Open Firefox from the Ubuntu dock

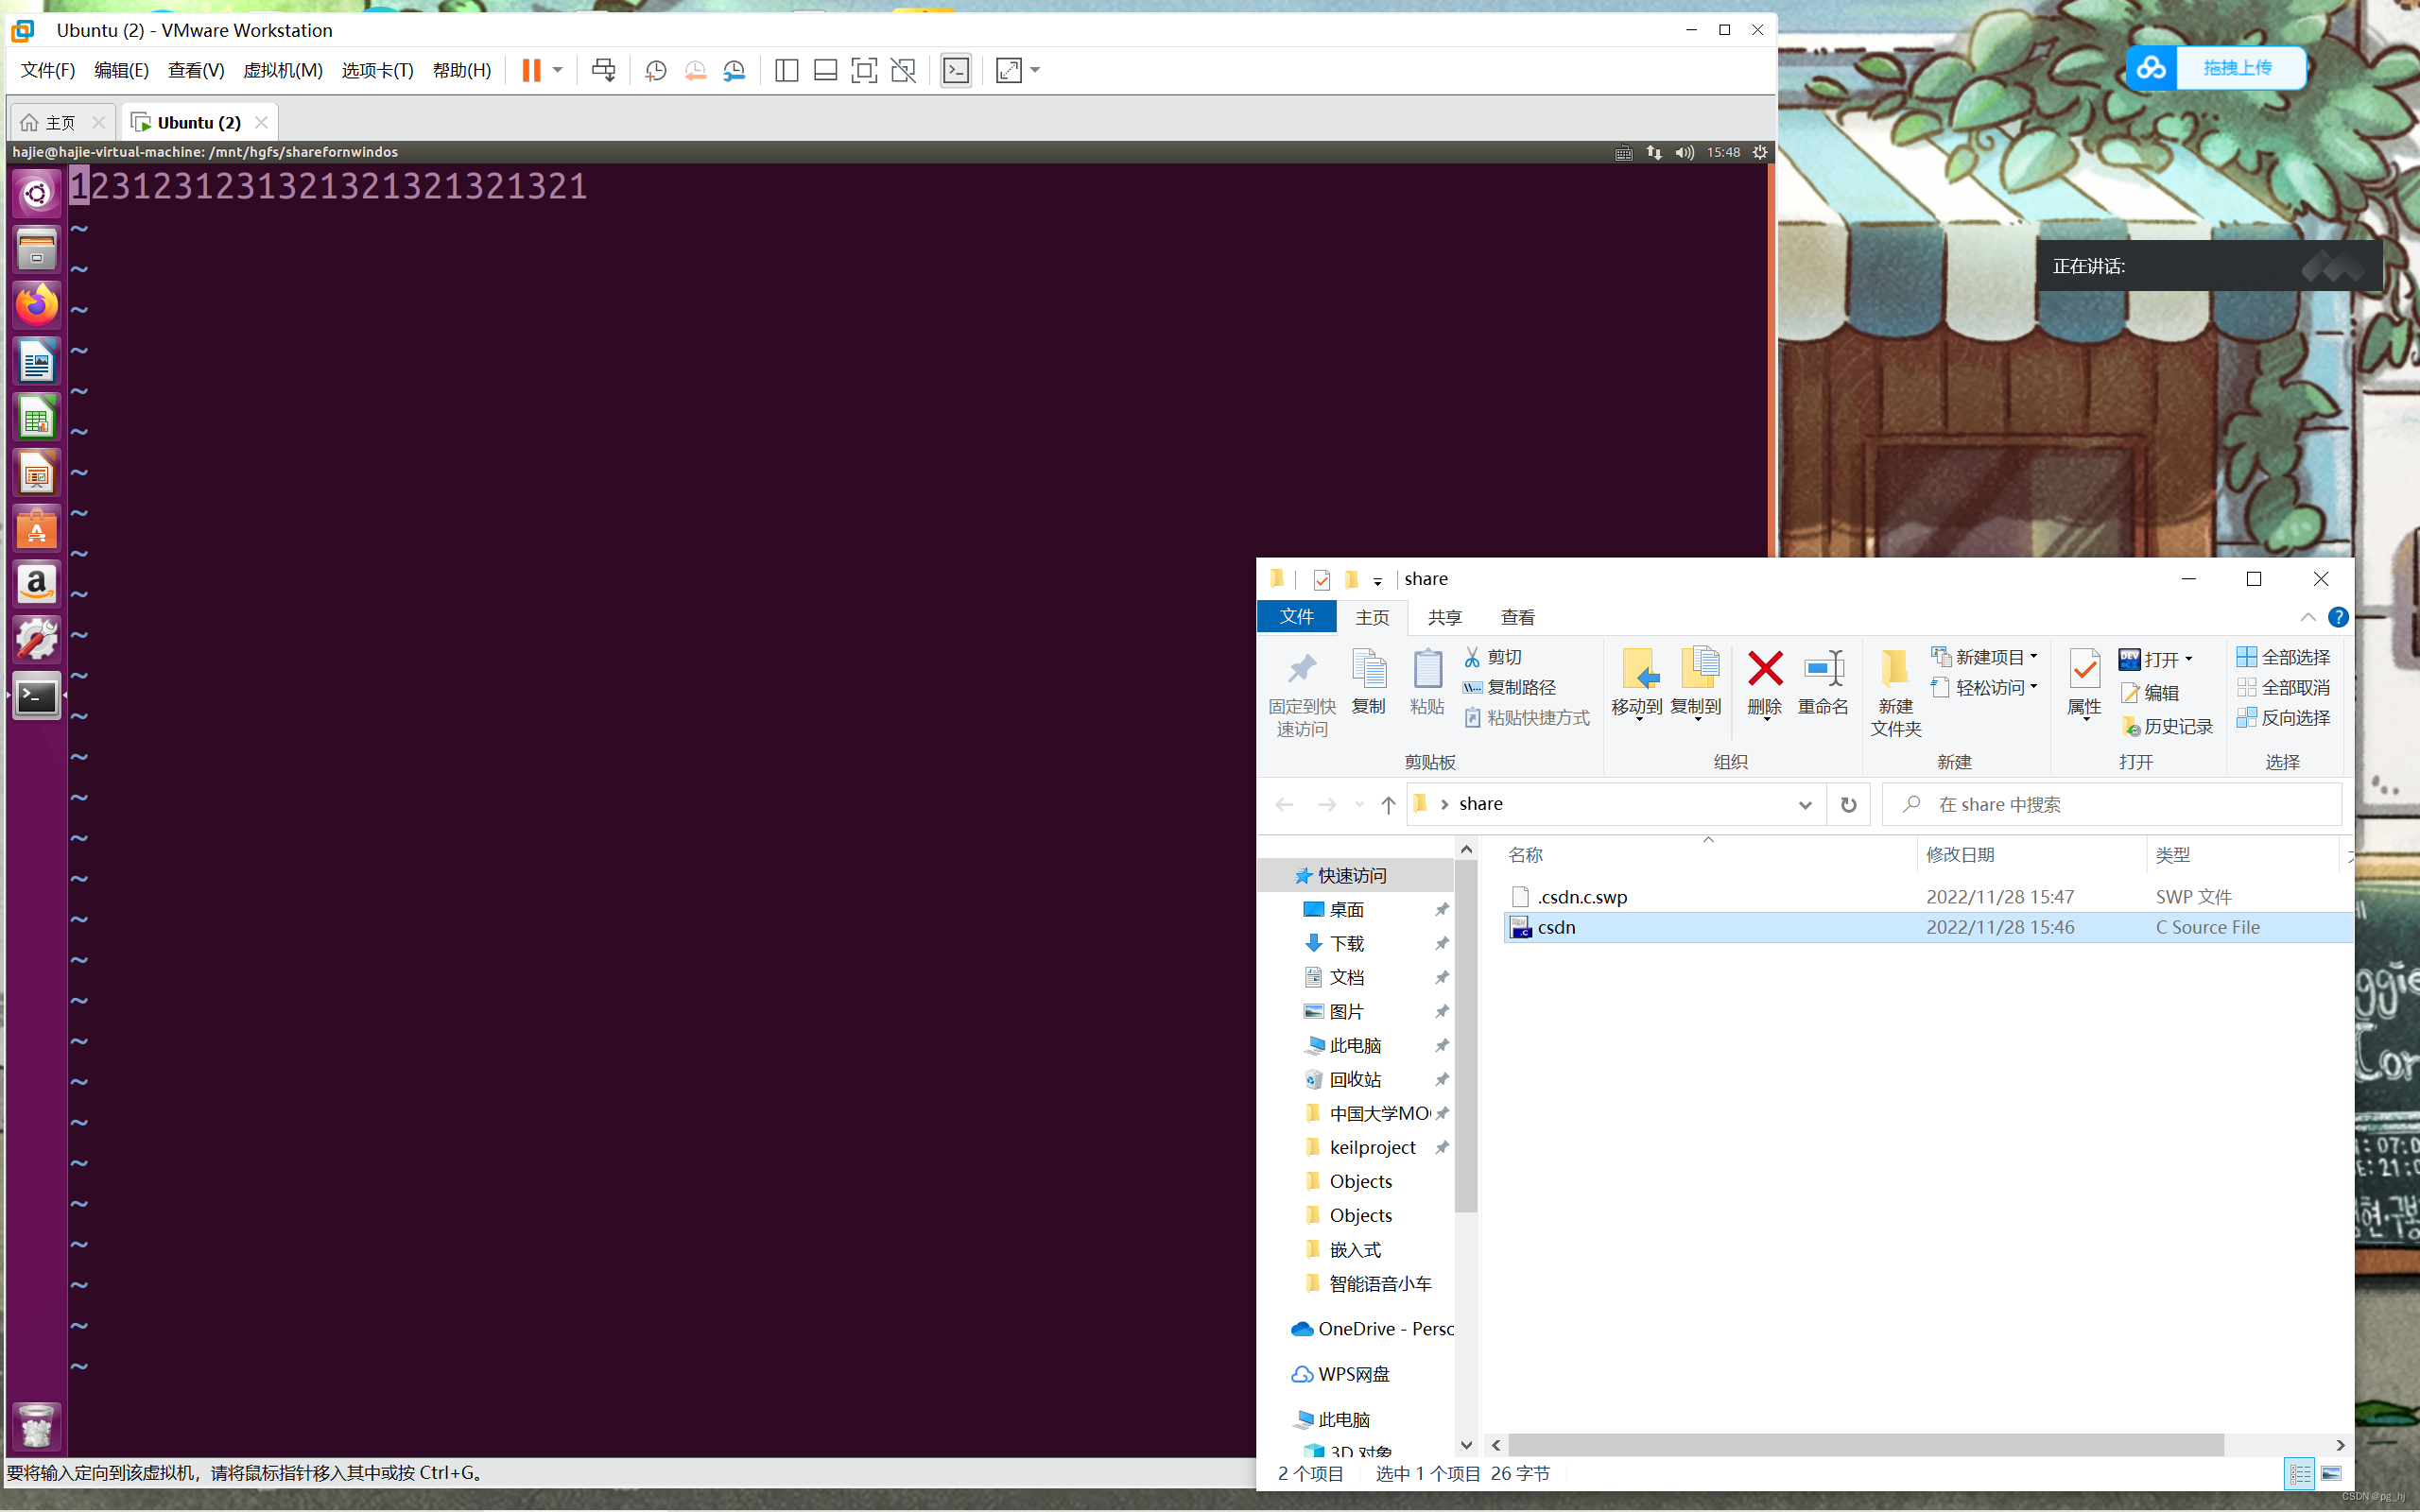(36, 305)
